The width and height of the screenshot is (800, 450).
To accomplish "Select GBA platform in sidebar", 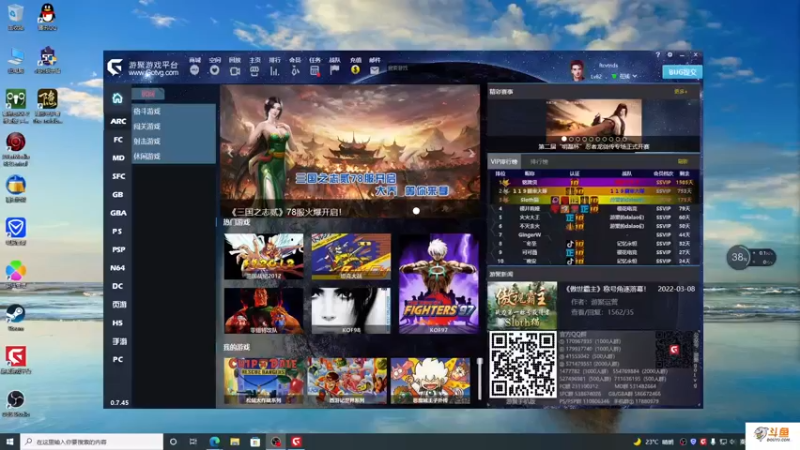I will (x=118, y=213).
